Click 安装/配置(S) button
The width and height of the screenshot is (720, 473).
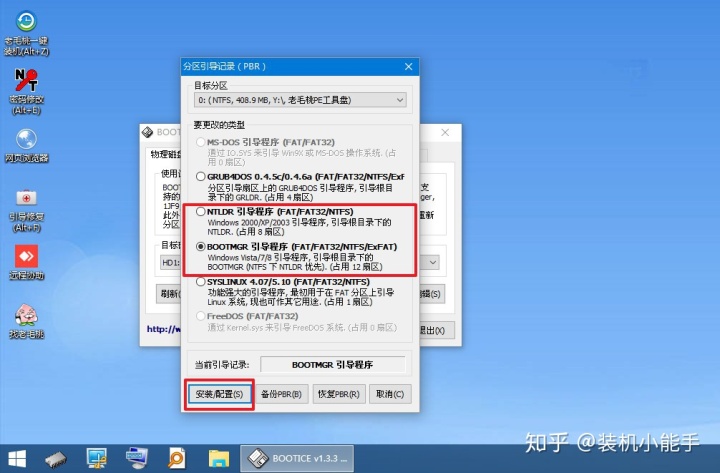219,394
